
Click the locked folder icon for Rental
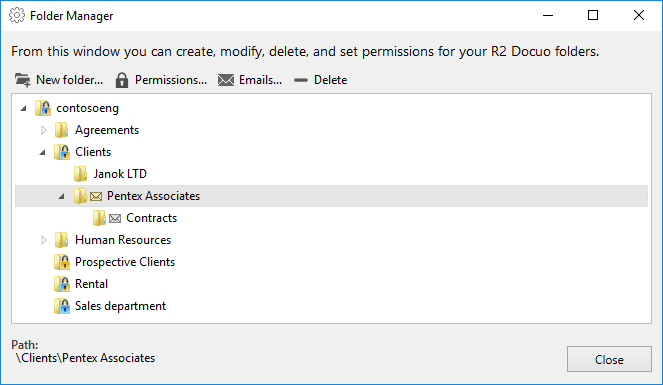point(62,284)
